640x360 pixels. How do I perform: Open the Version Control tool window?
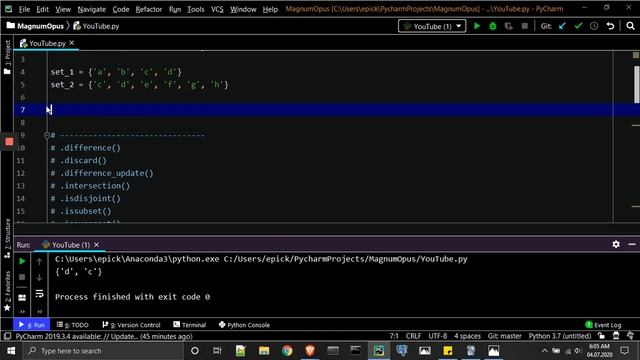click(131, 325)
